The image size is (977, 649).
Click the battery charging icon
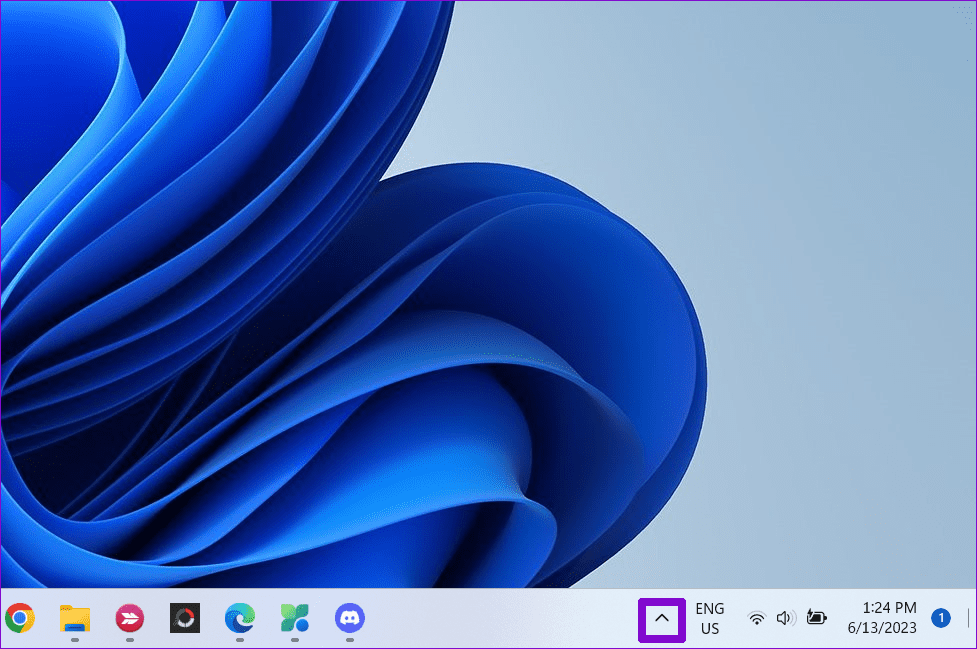(816, 617)
